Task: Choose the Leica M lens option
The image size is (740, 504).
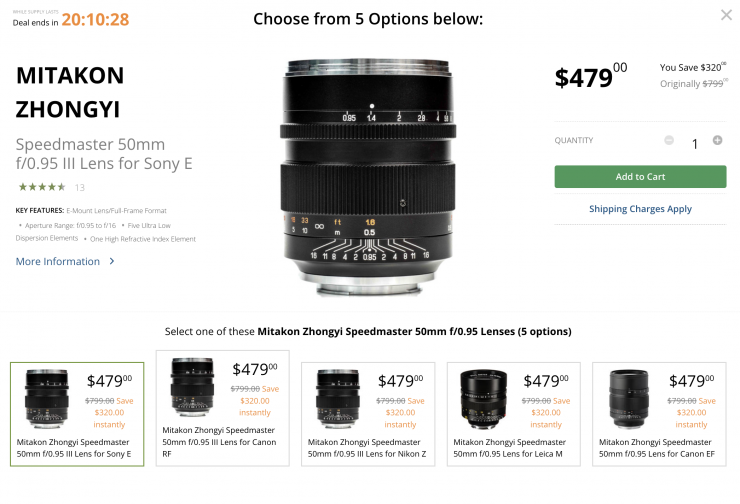Action: click(513, 413)
